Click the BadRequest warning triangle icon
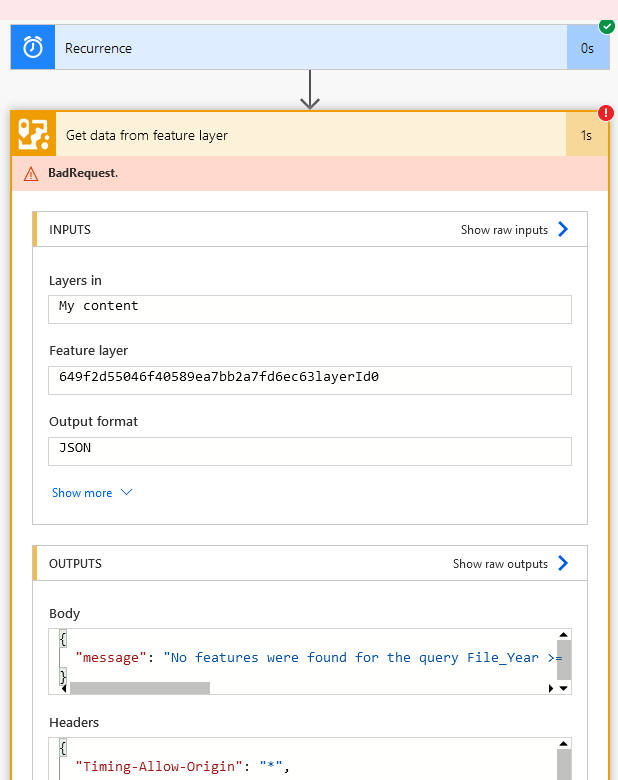Screen dimensions: 618x780 (x=31, y=174)
